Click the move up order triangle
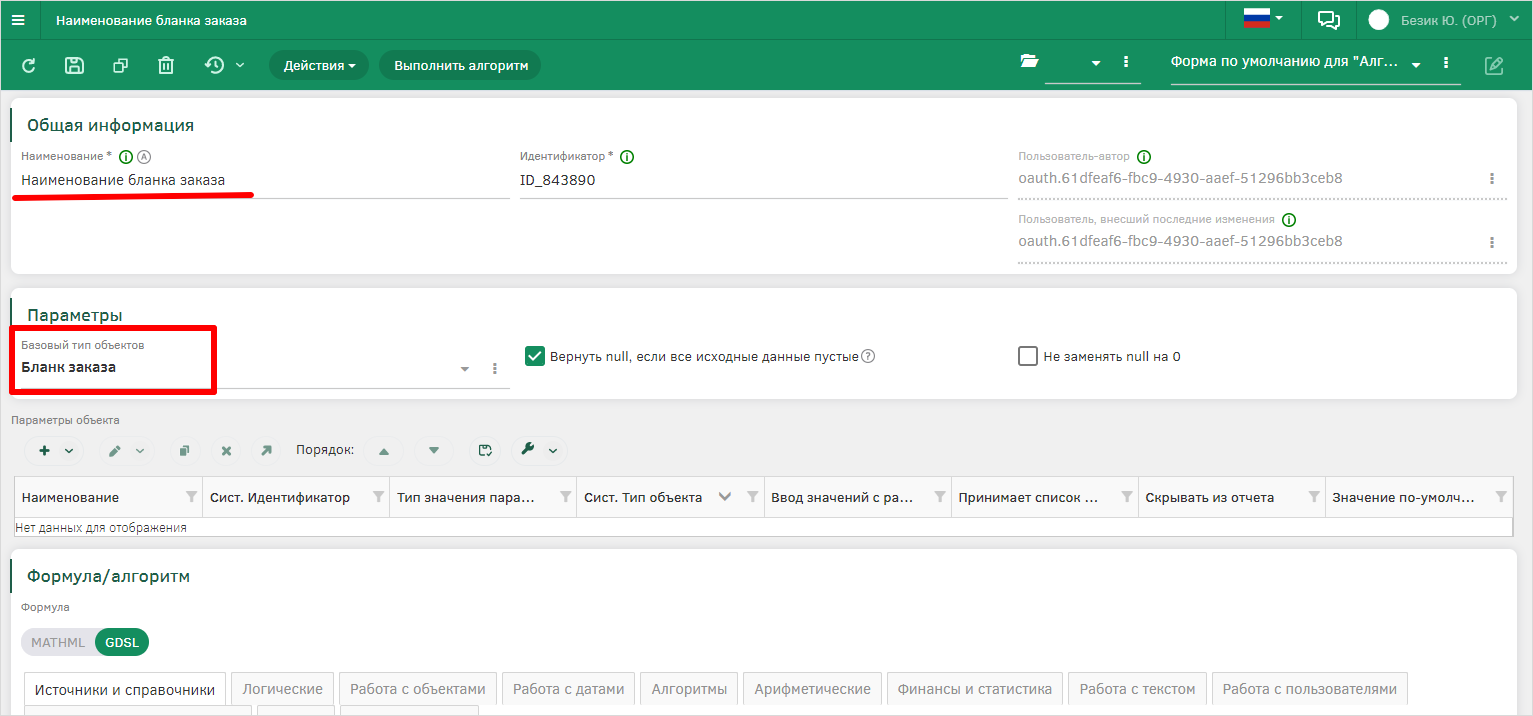 click(384, 451)
